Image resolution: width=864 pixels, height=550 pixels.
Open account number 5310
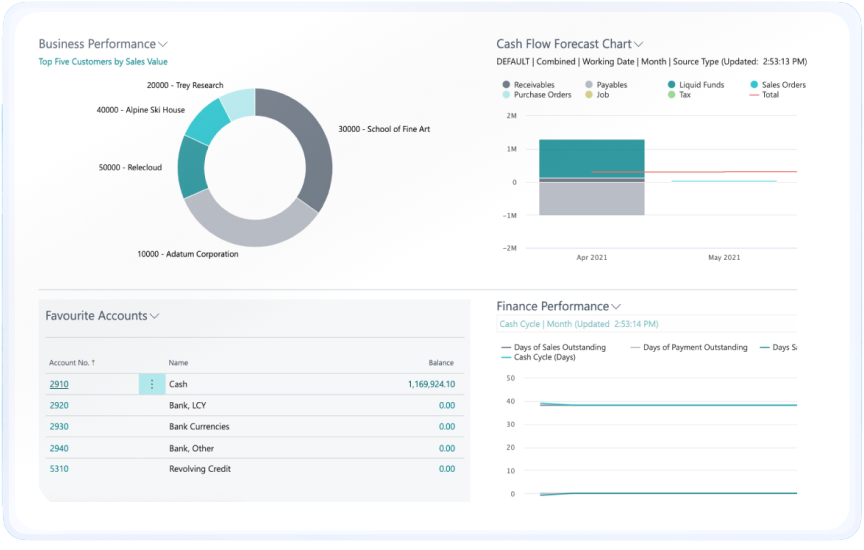point(59,469)
